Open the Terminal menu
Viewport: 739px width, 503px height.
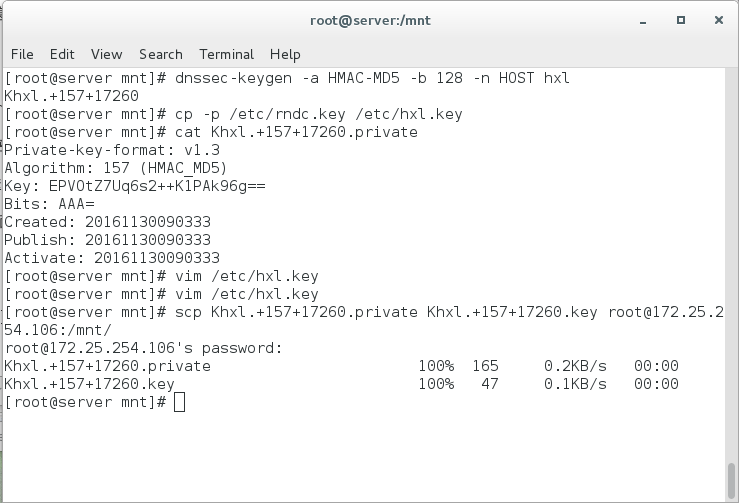click(x=226, y=54)
